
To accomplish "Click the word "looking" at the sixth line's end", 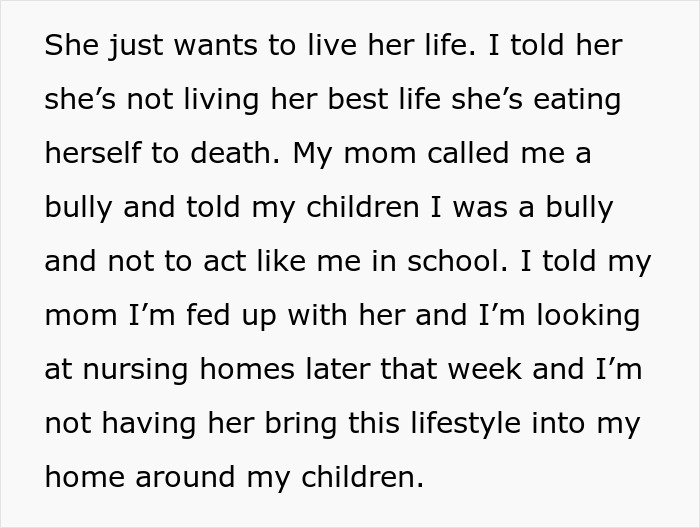I will (588, 316).
